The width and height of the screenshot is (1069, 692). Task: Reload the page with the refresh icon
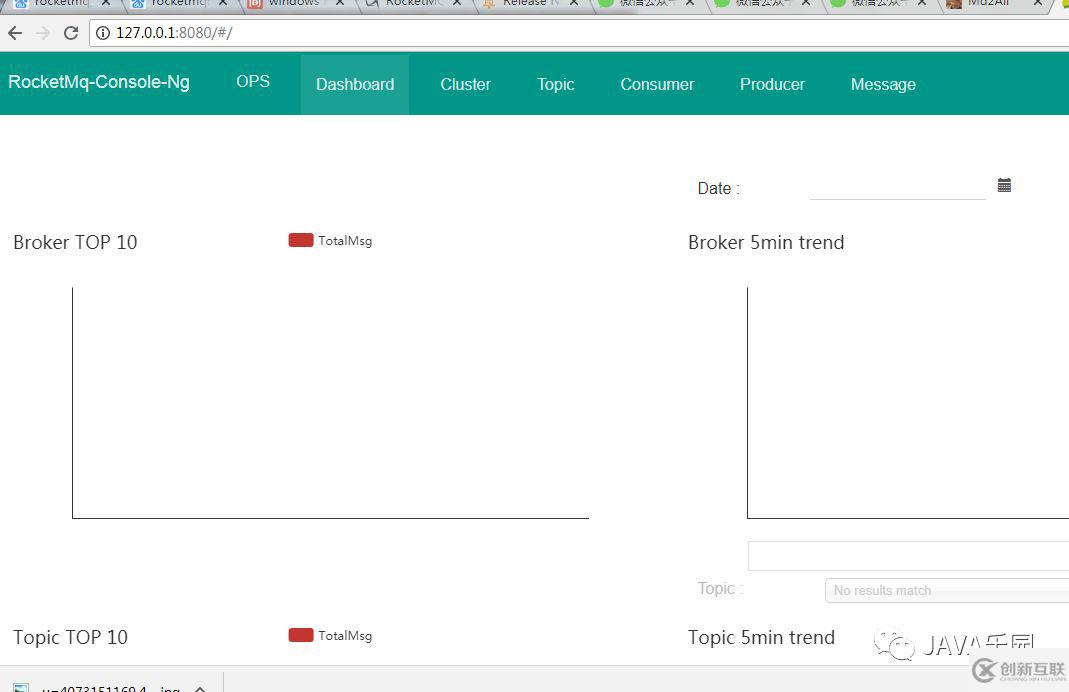click(x=71, y=33)
